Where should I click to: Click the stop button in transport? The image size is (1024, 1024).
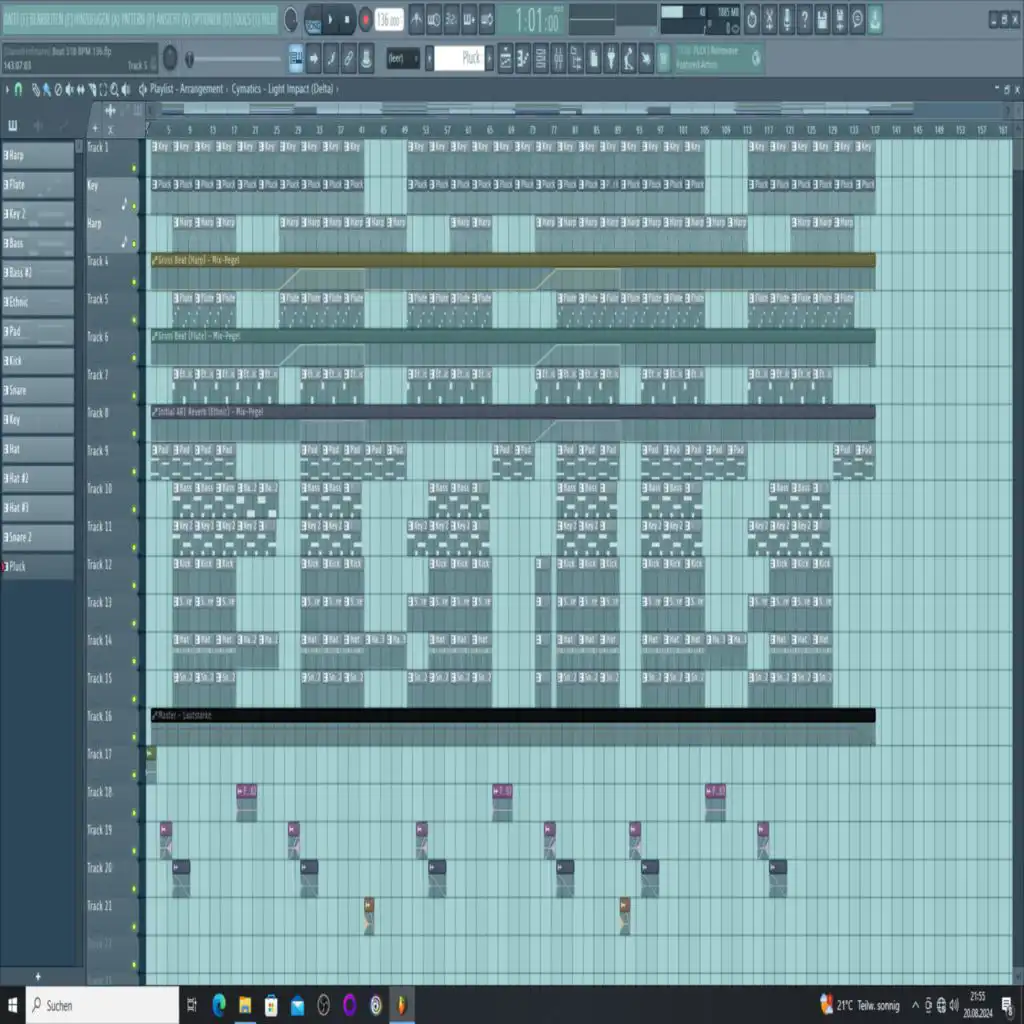[347, 20]
